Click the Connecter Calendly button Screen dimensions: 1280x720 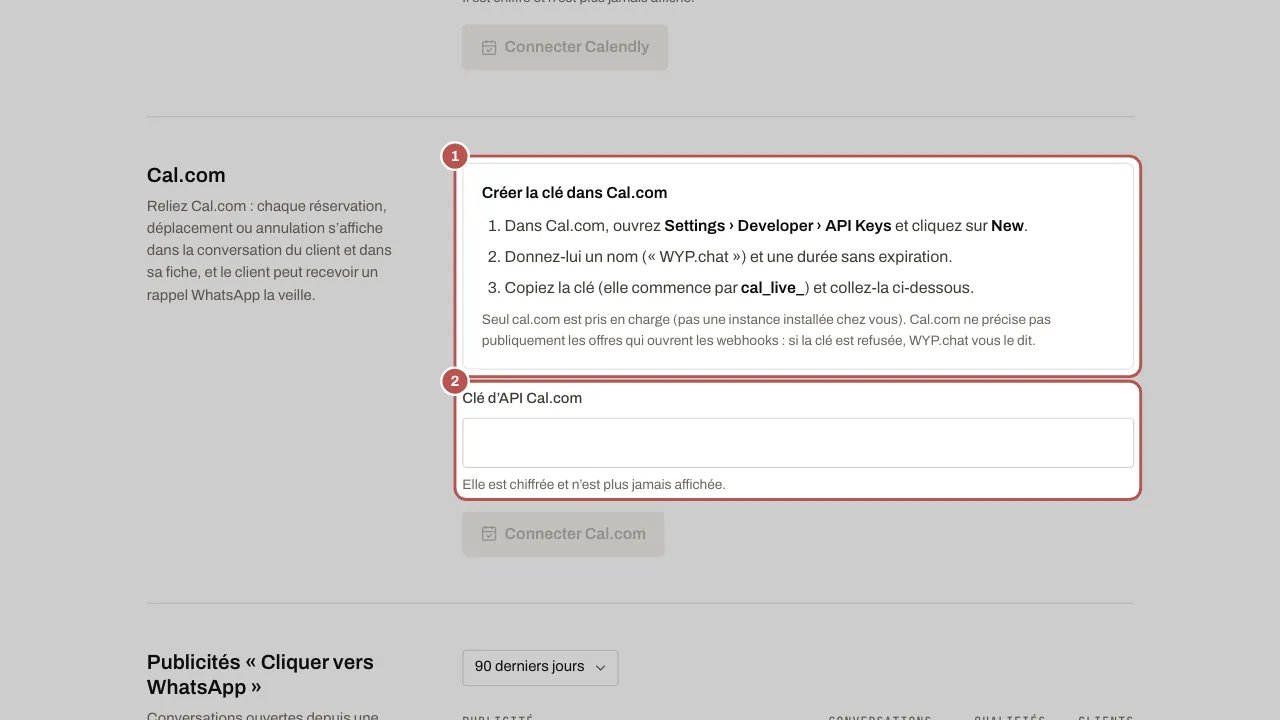point(564,47)
